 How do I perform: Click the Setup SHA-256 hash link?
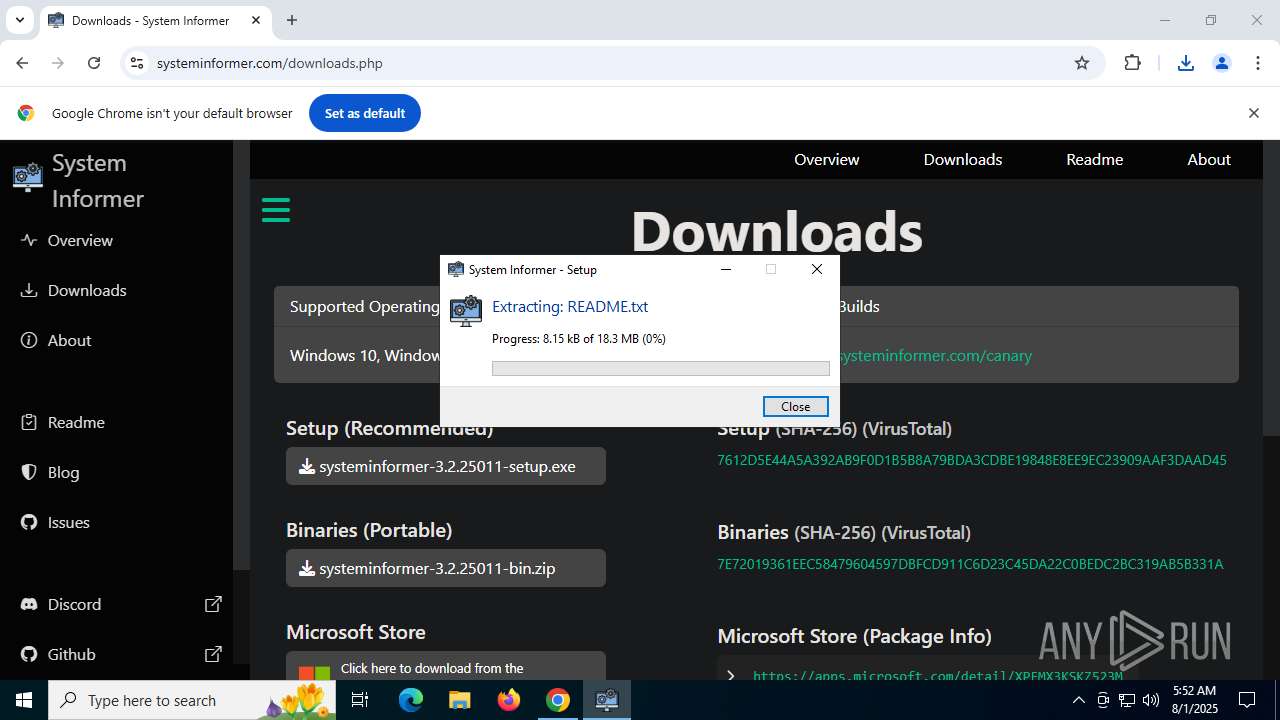point(971,460)
